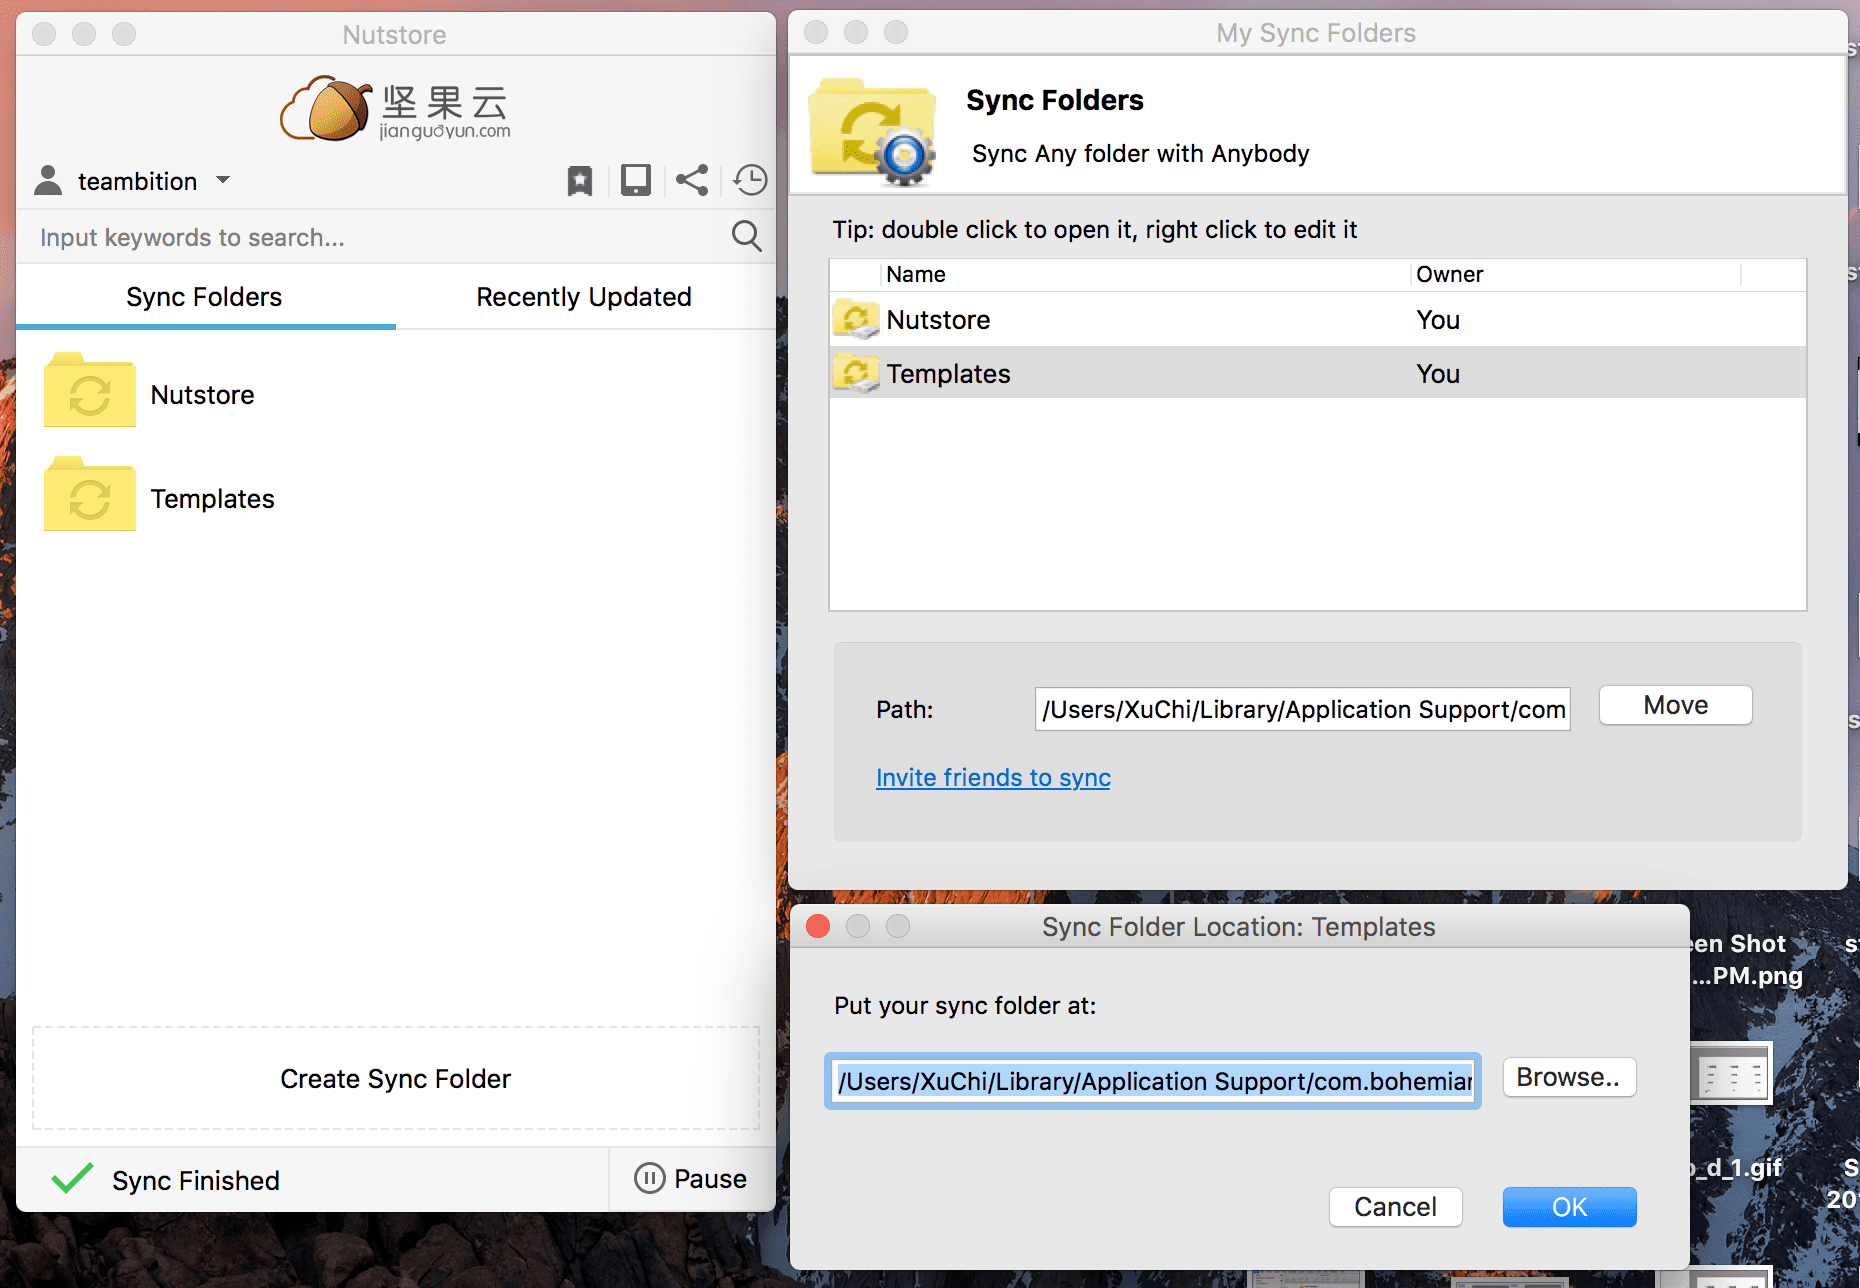Switch to the Sync Folders tab
The height and width of the screenshot is (1288, 1860).
pyautogui.click(x=205, y=297)
